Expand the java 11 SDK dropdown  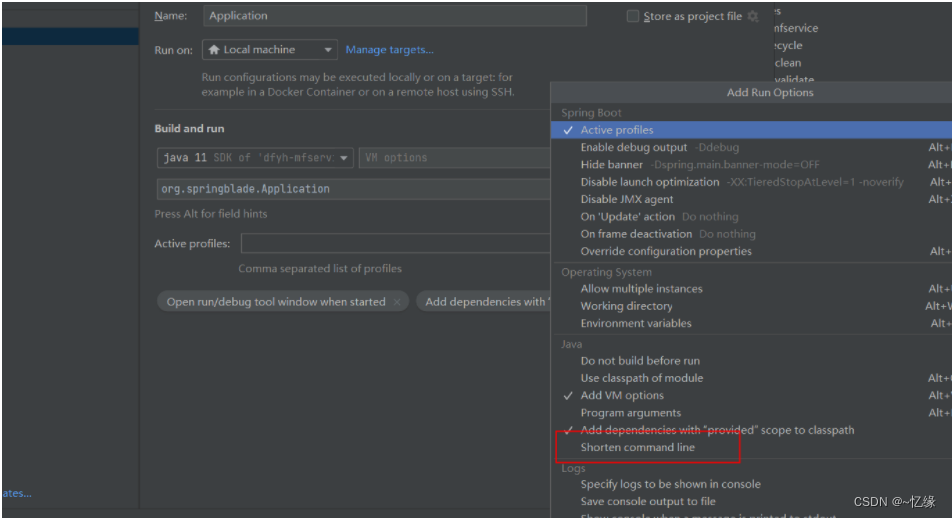tap(345, 158)
